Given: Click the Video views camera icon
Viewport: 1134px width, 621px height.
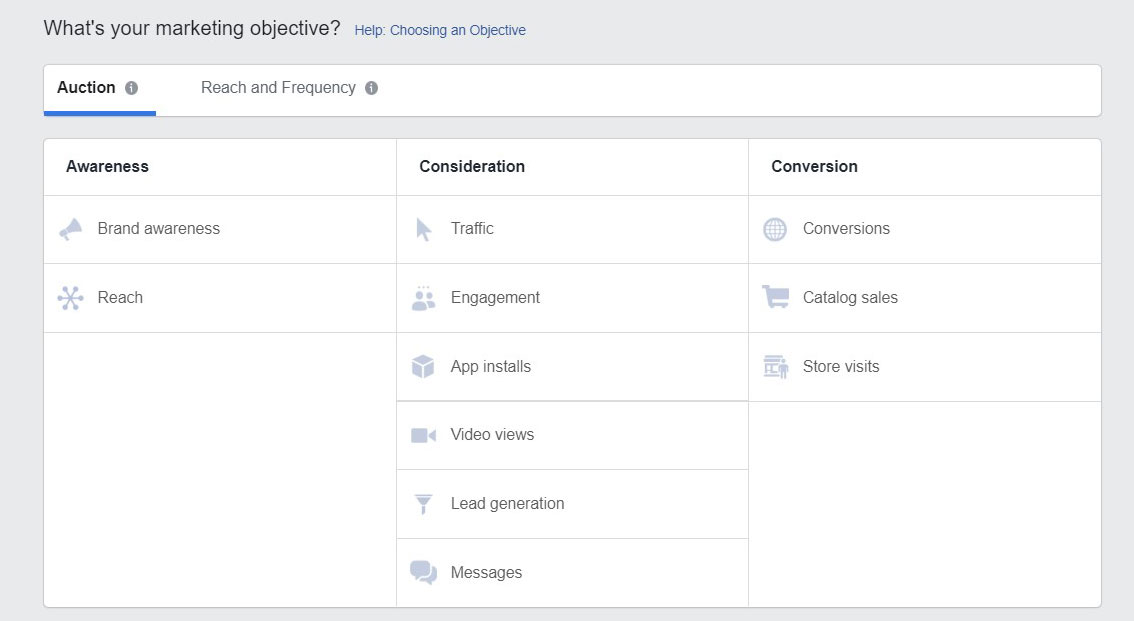Looking at the screenshot, I should [x=424, y=435].
